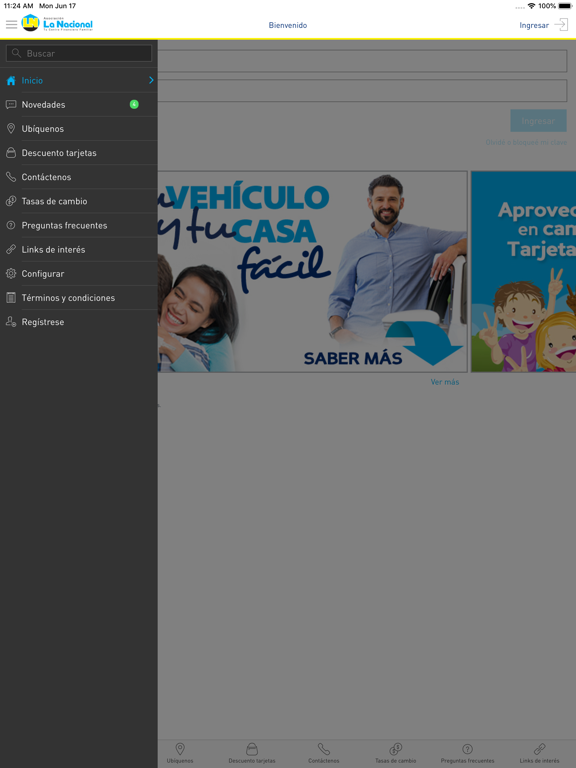Click the first login input field
576x768 pixels.
(x=362, y=61)
